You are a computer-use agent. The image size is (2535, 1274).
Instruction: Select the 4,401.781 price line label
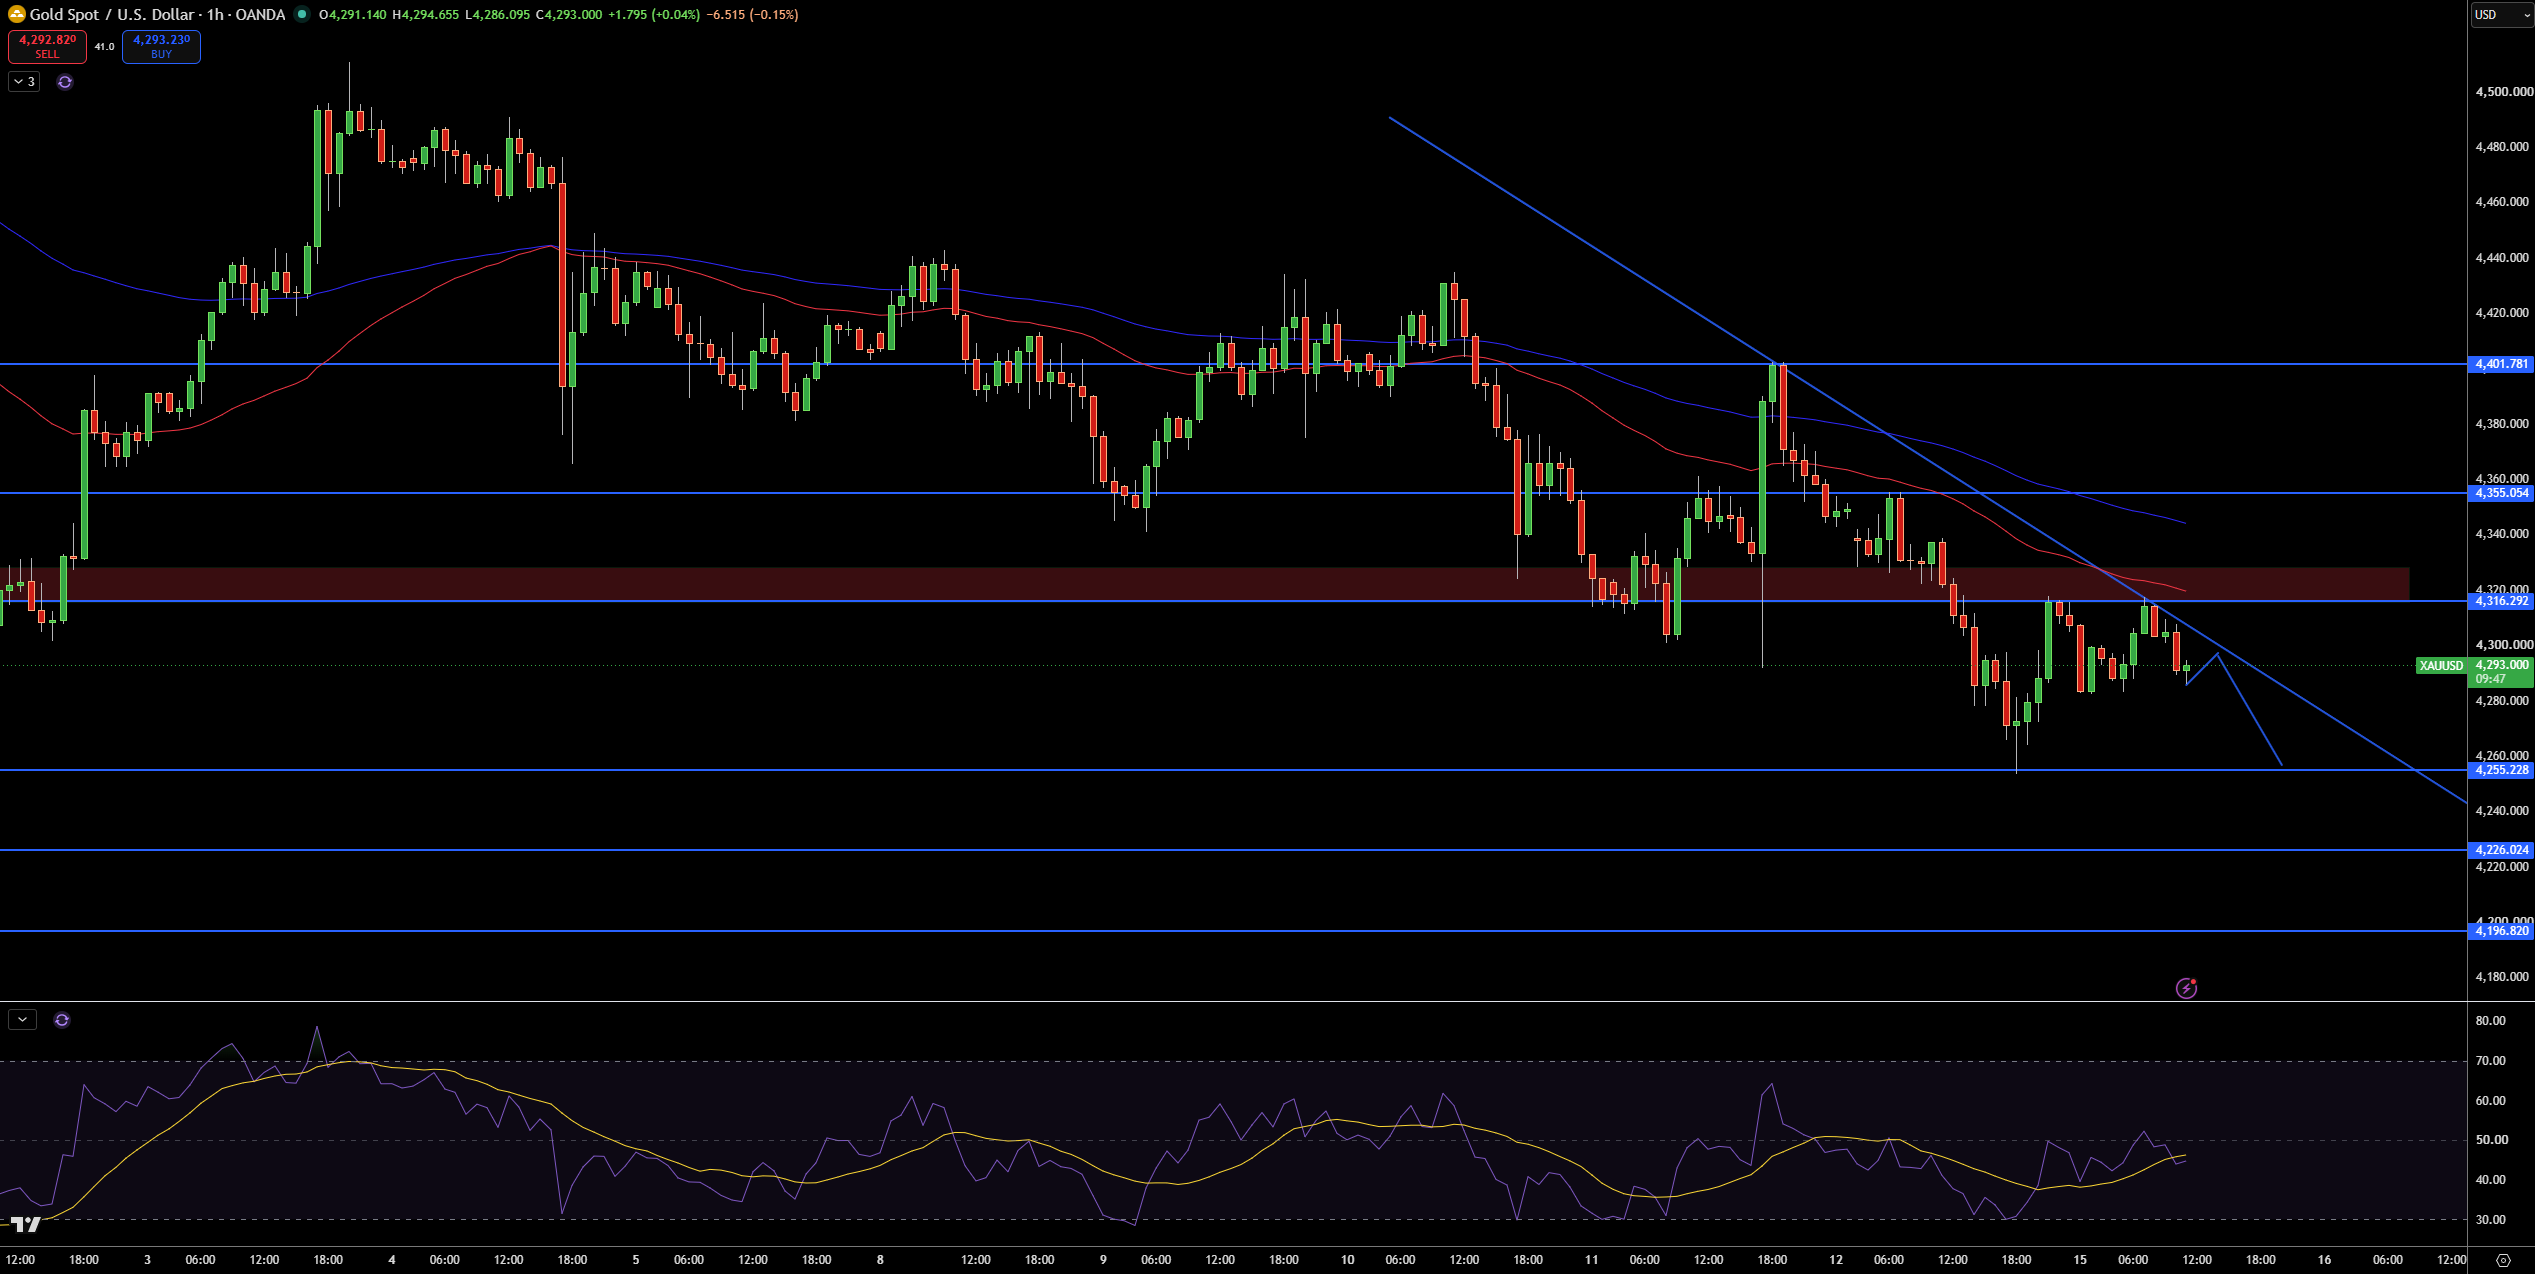click(2501, 364)
